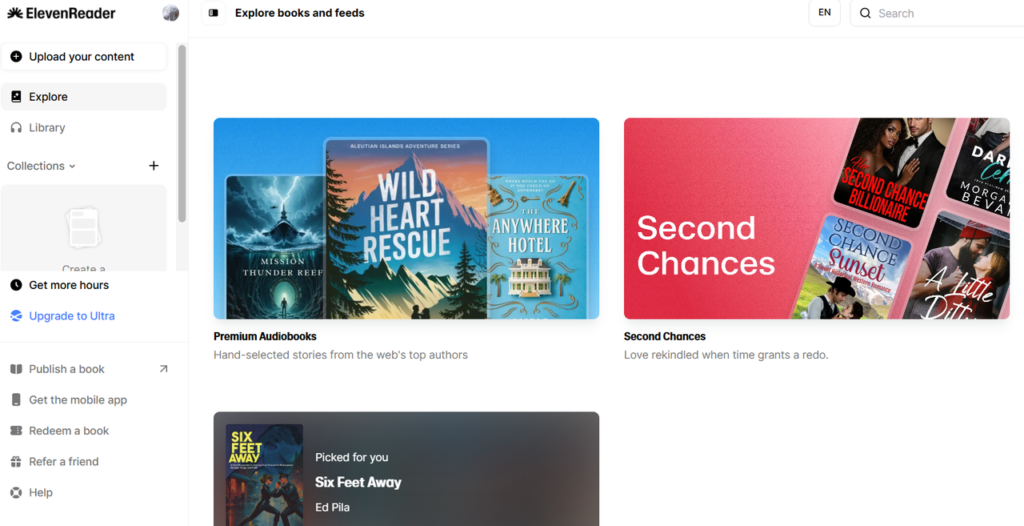This screenshot has height=526, width=1024.
Task: Select Explore in the sidebar
Action: (84, 97)
